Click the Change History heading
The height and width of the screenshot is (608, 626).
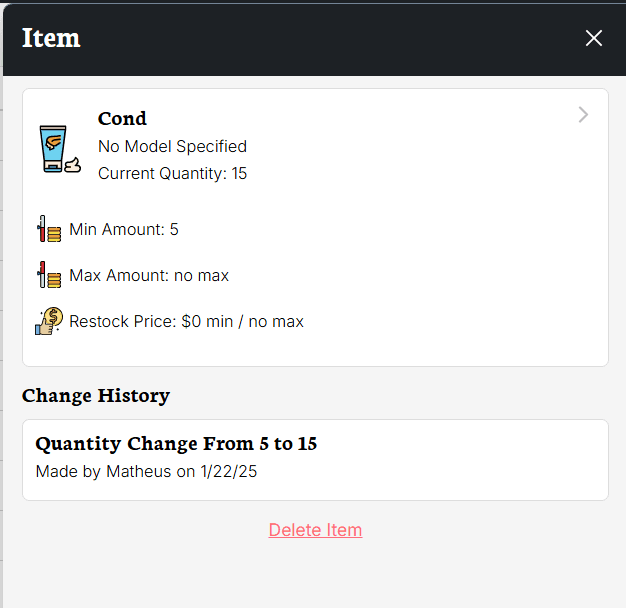(96, 395)
